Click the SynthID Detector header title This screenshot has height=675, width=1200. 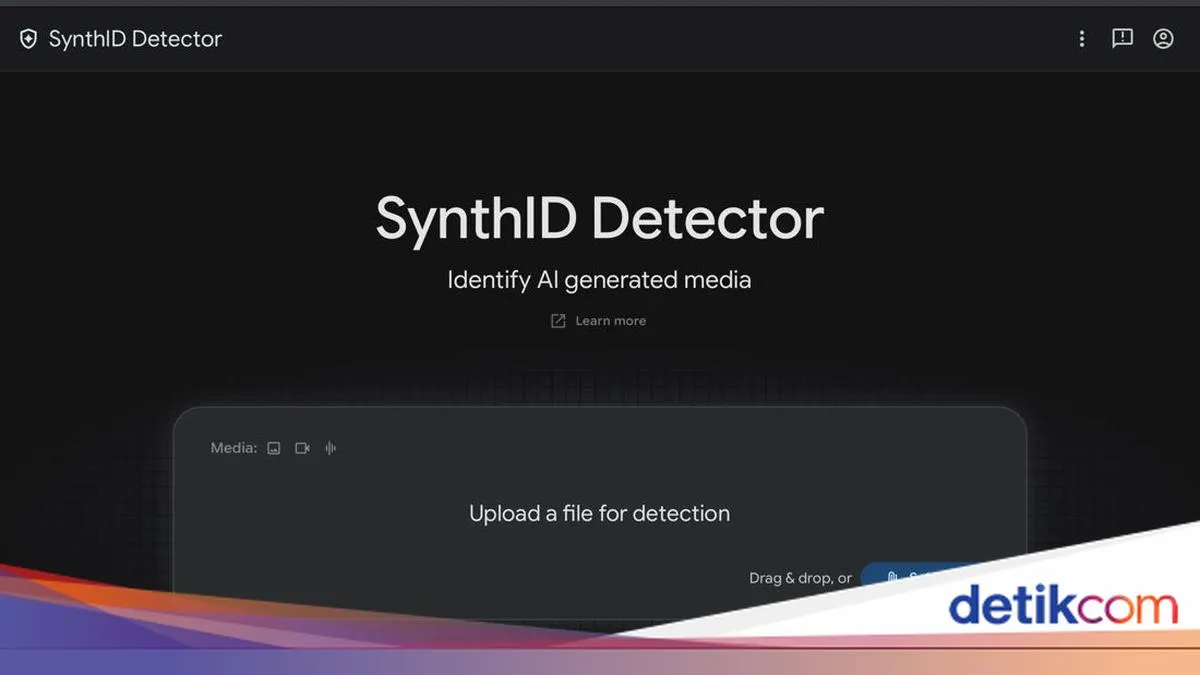click(135, 39)
